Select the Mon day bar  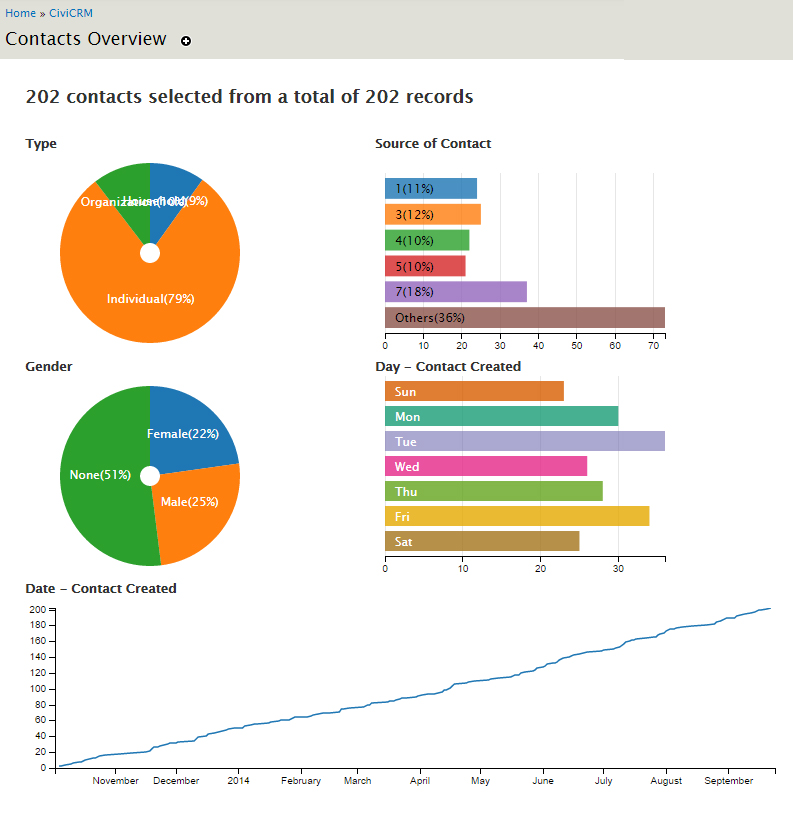[x=501, y=416]
